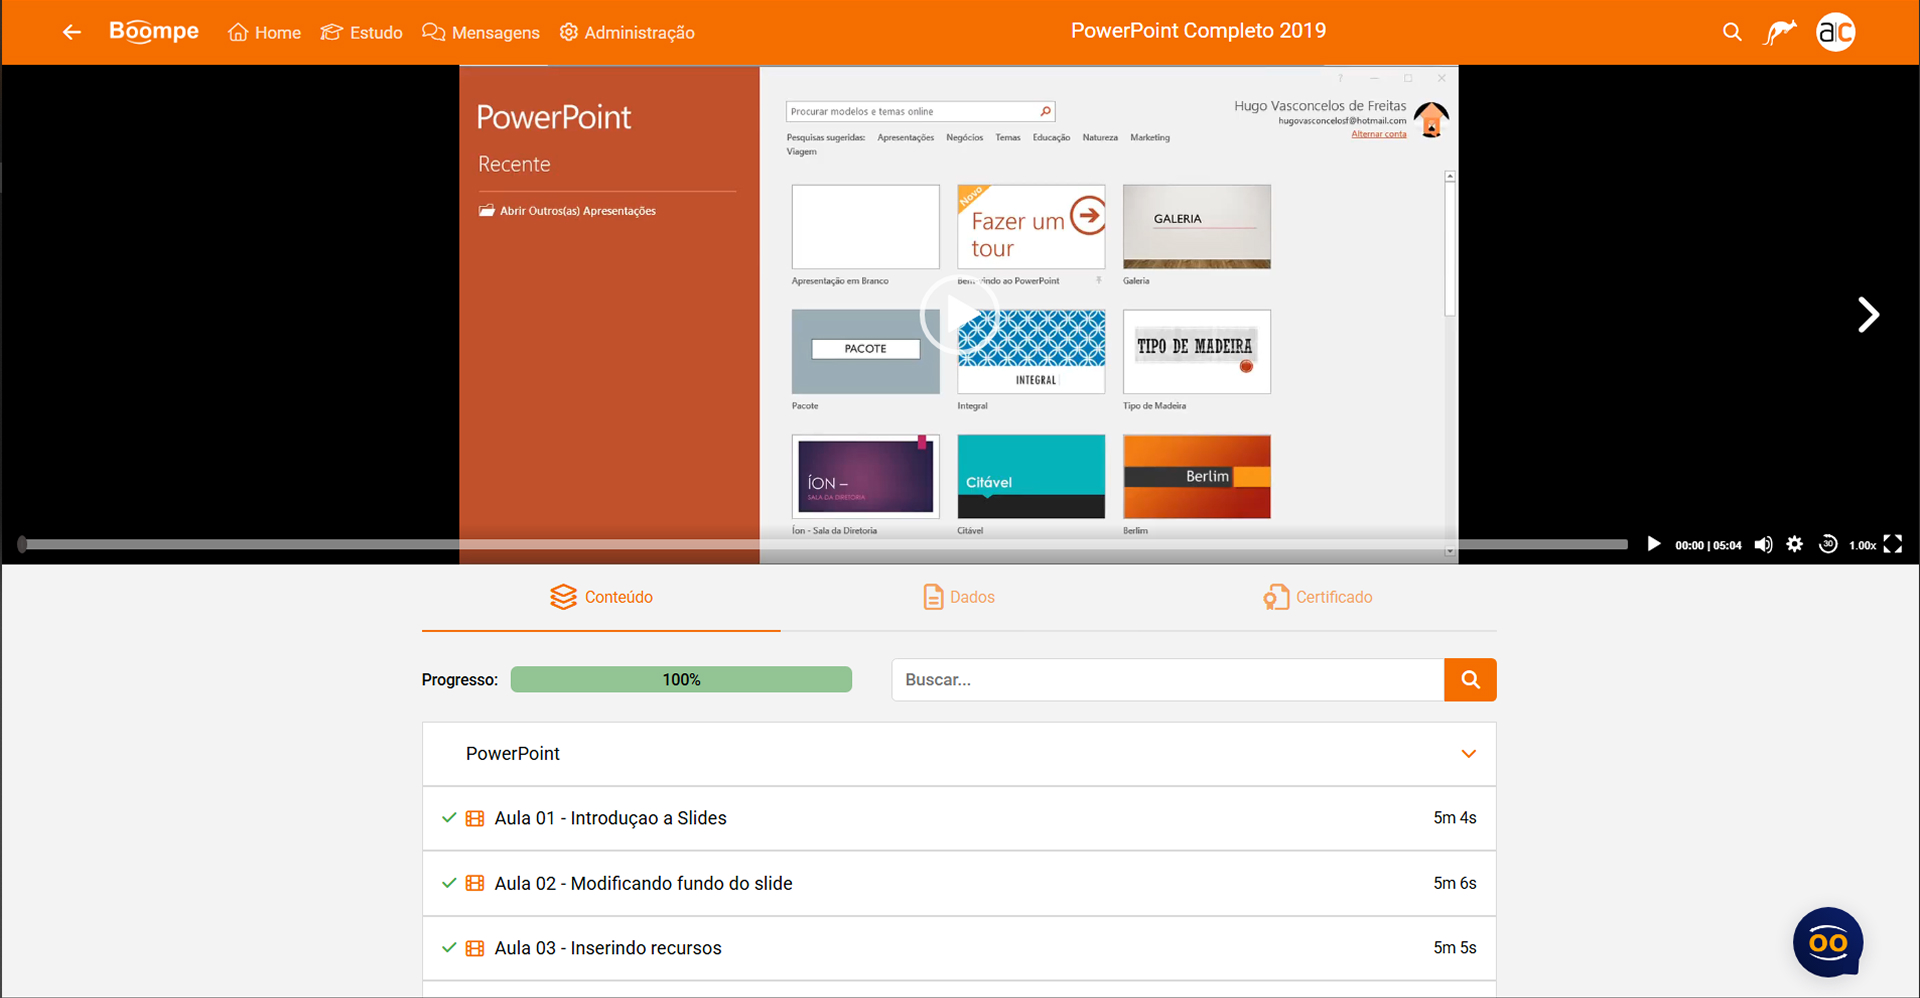Enter fullscreen video mode
This screenshot has height=998, width=1920.
(x=1892, y=544)
